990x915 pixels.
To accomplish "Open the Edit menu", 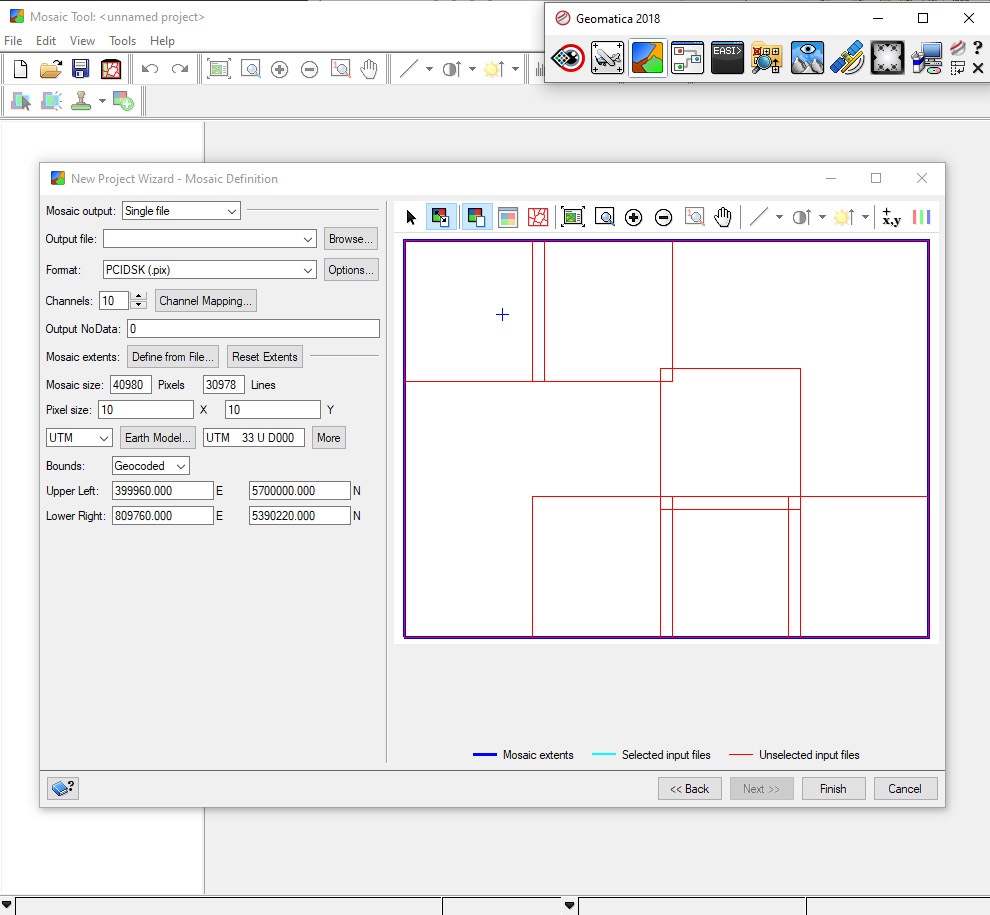I will [46, 40].
